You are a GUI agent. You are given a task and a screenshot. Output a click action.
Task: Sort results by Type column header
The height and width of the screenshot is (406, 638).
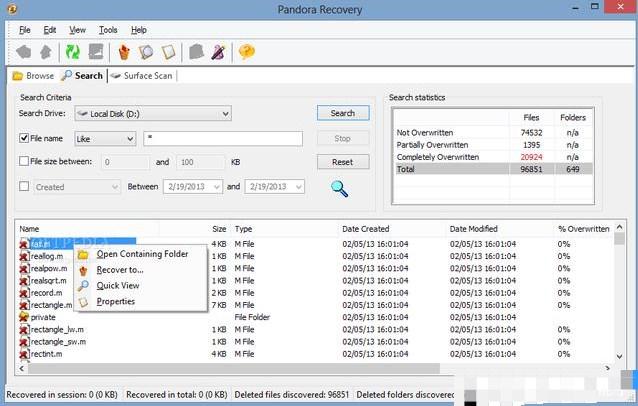coord(285,229)
